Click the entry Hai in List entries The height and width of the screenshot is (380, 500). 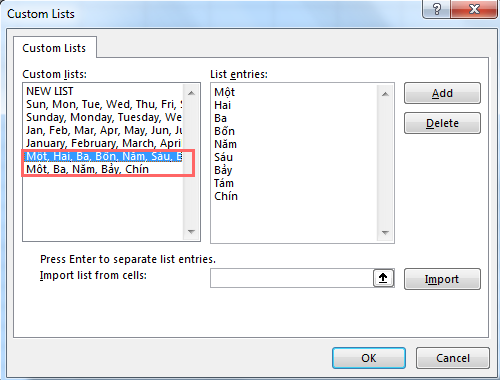222,105
